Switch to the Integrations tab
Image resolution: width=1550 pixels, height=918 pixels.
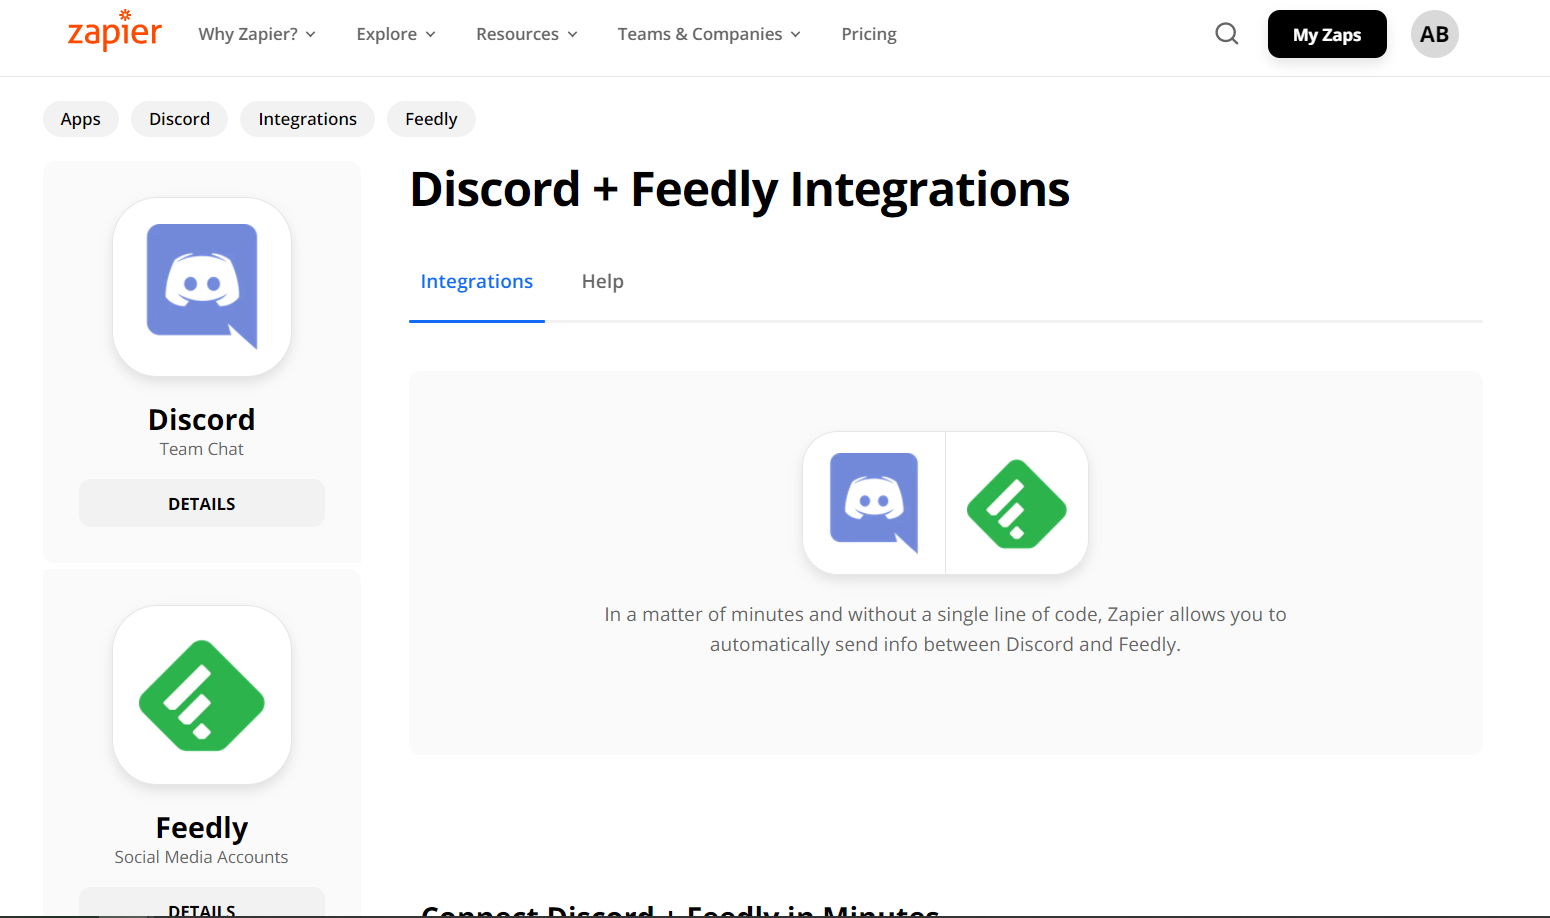(477, 282)
